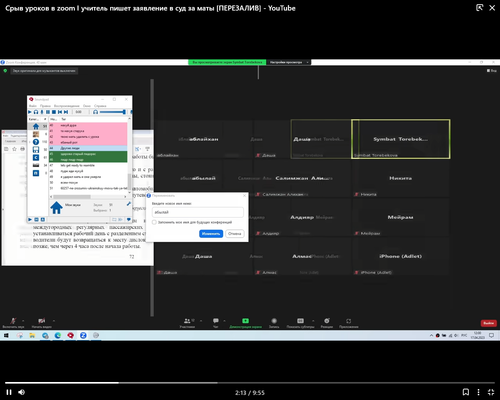Pause playback in Soundpad toolbar
The width and height of the screenshot is (500, 400).
[48, 112]
